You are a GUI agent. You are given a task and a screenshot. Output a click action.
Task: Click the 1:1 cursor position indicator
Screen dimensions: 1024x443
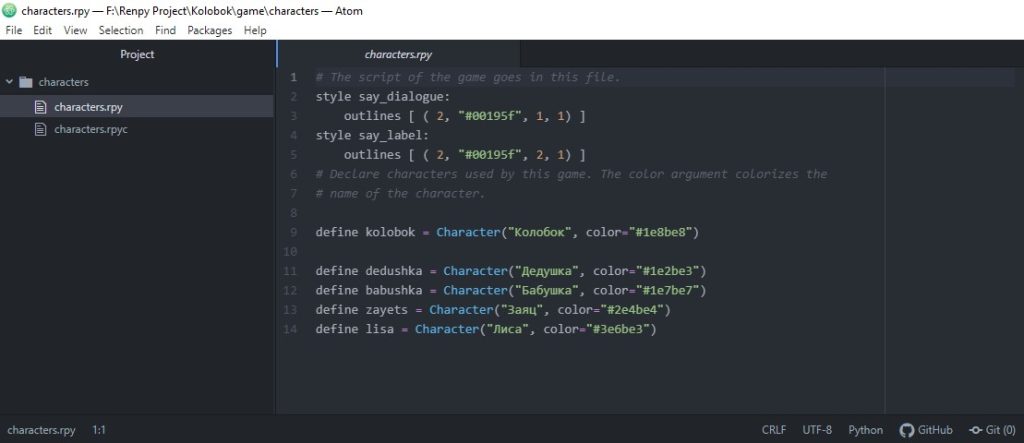pos(99,430)
